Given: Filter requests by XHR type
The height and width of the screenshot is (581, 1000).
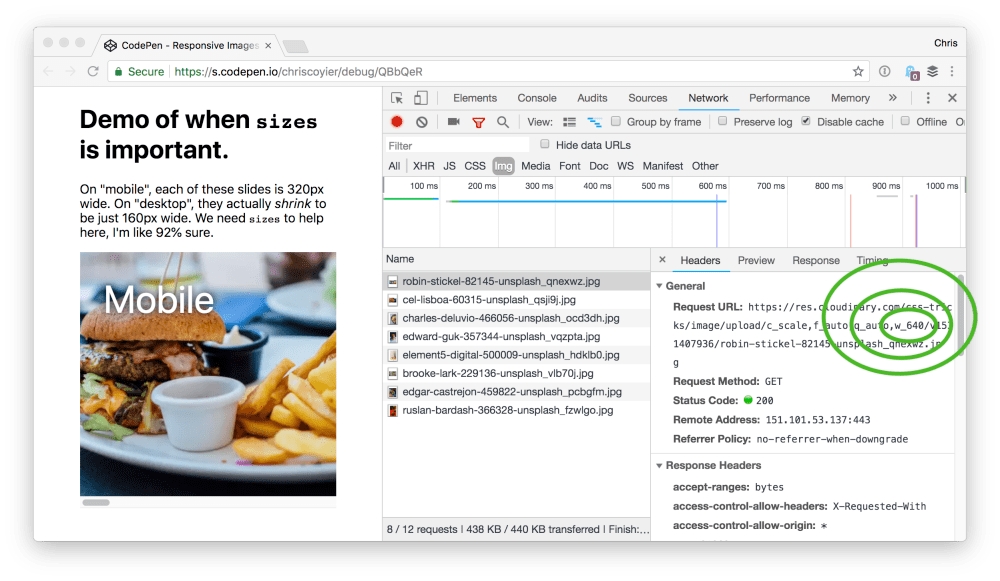Looking at the screenshot, I should (424, 166).
